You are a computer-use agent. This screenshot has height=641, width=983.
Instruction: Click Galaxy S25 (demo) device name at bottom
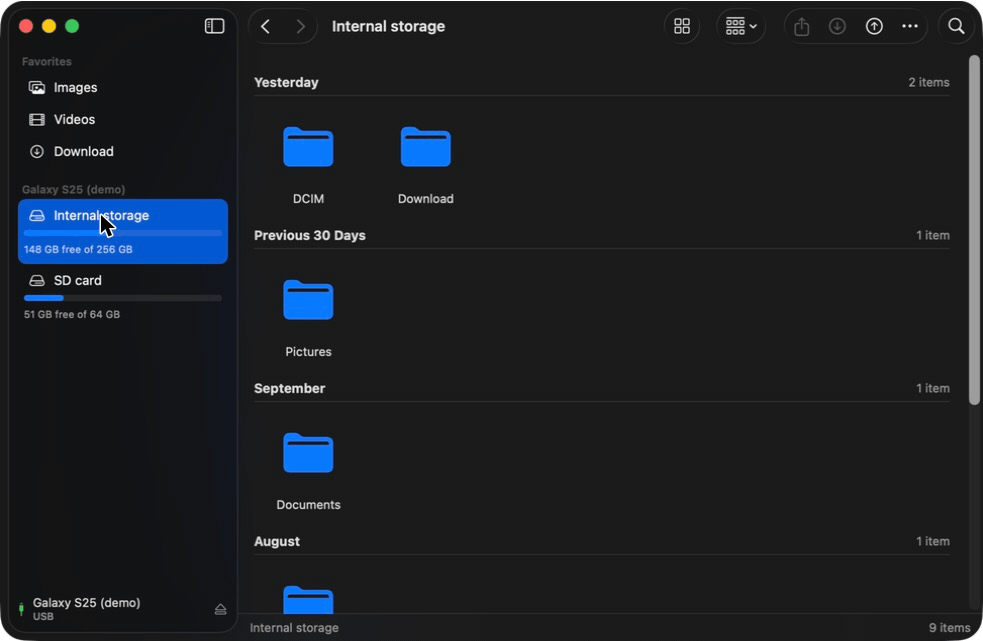point(87,603)
